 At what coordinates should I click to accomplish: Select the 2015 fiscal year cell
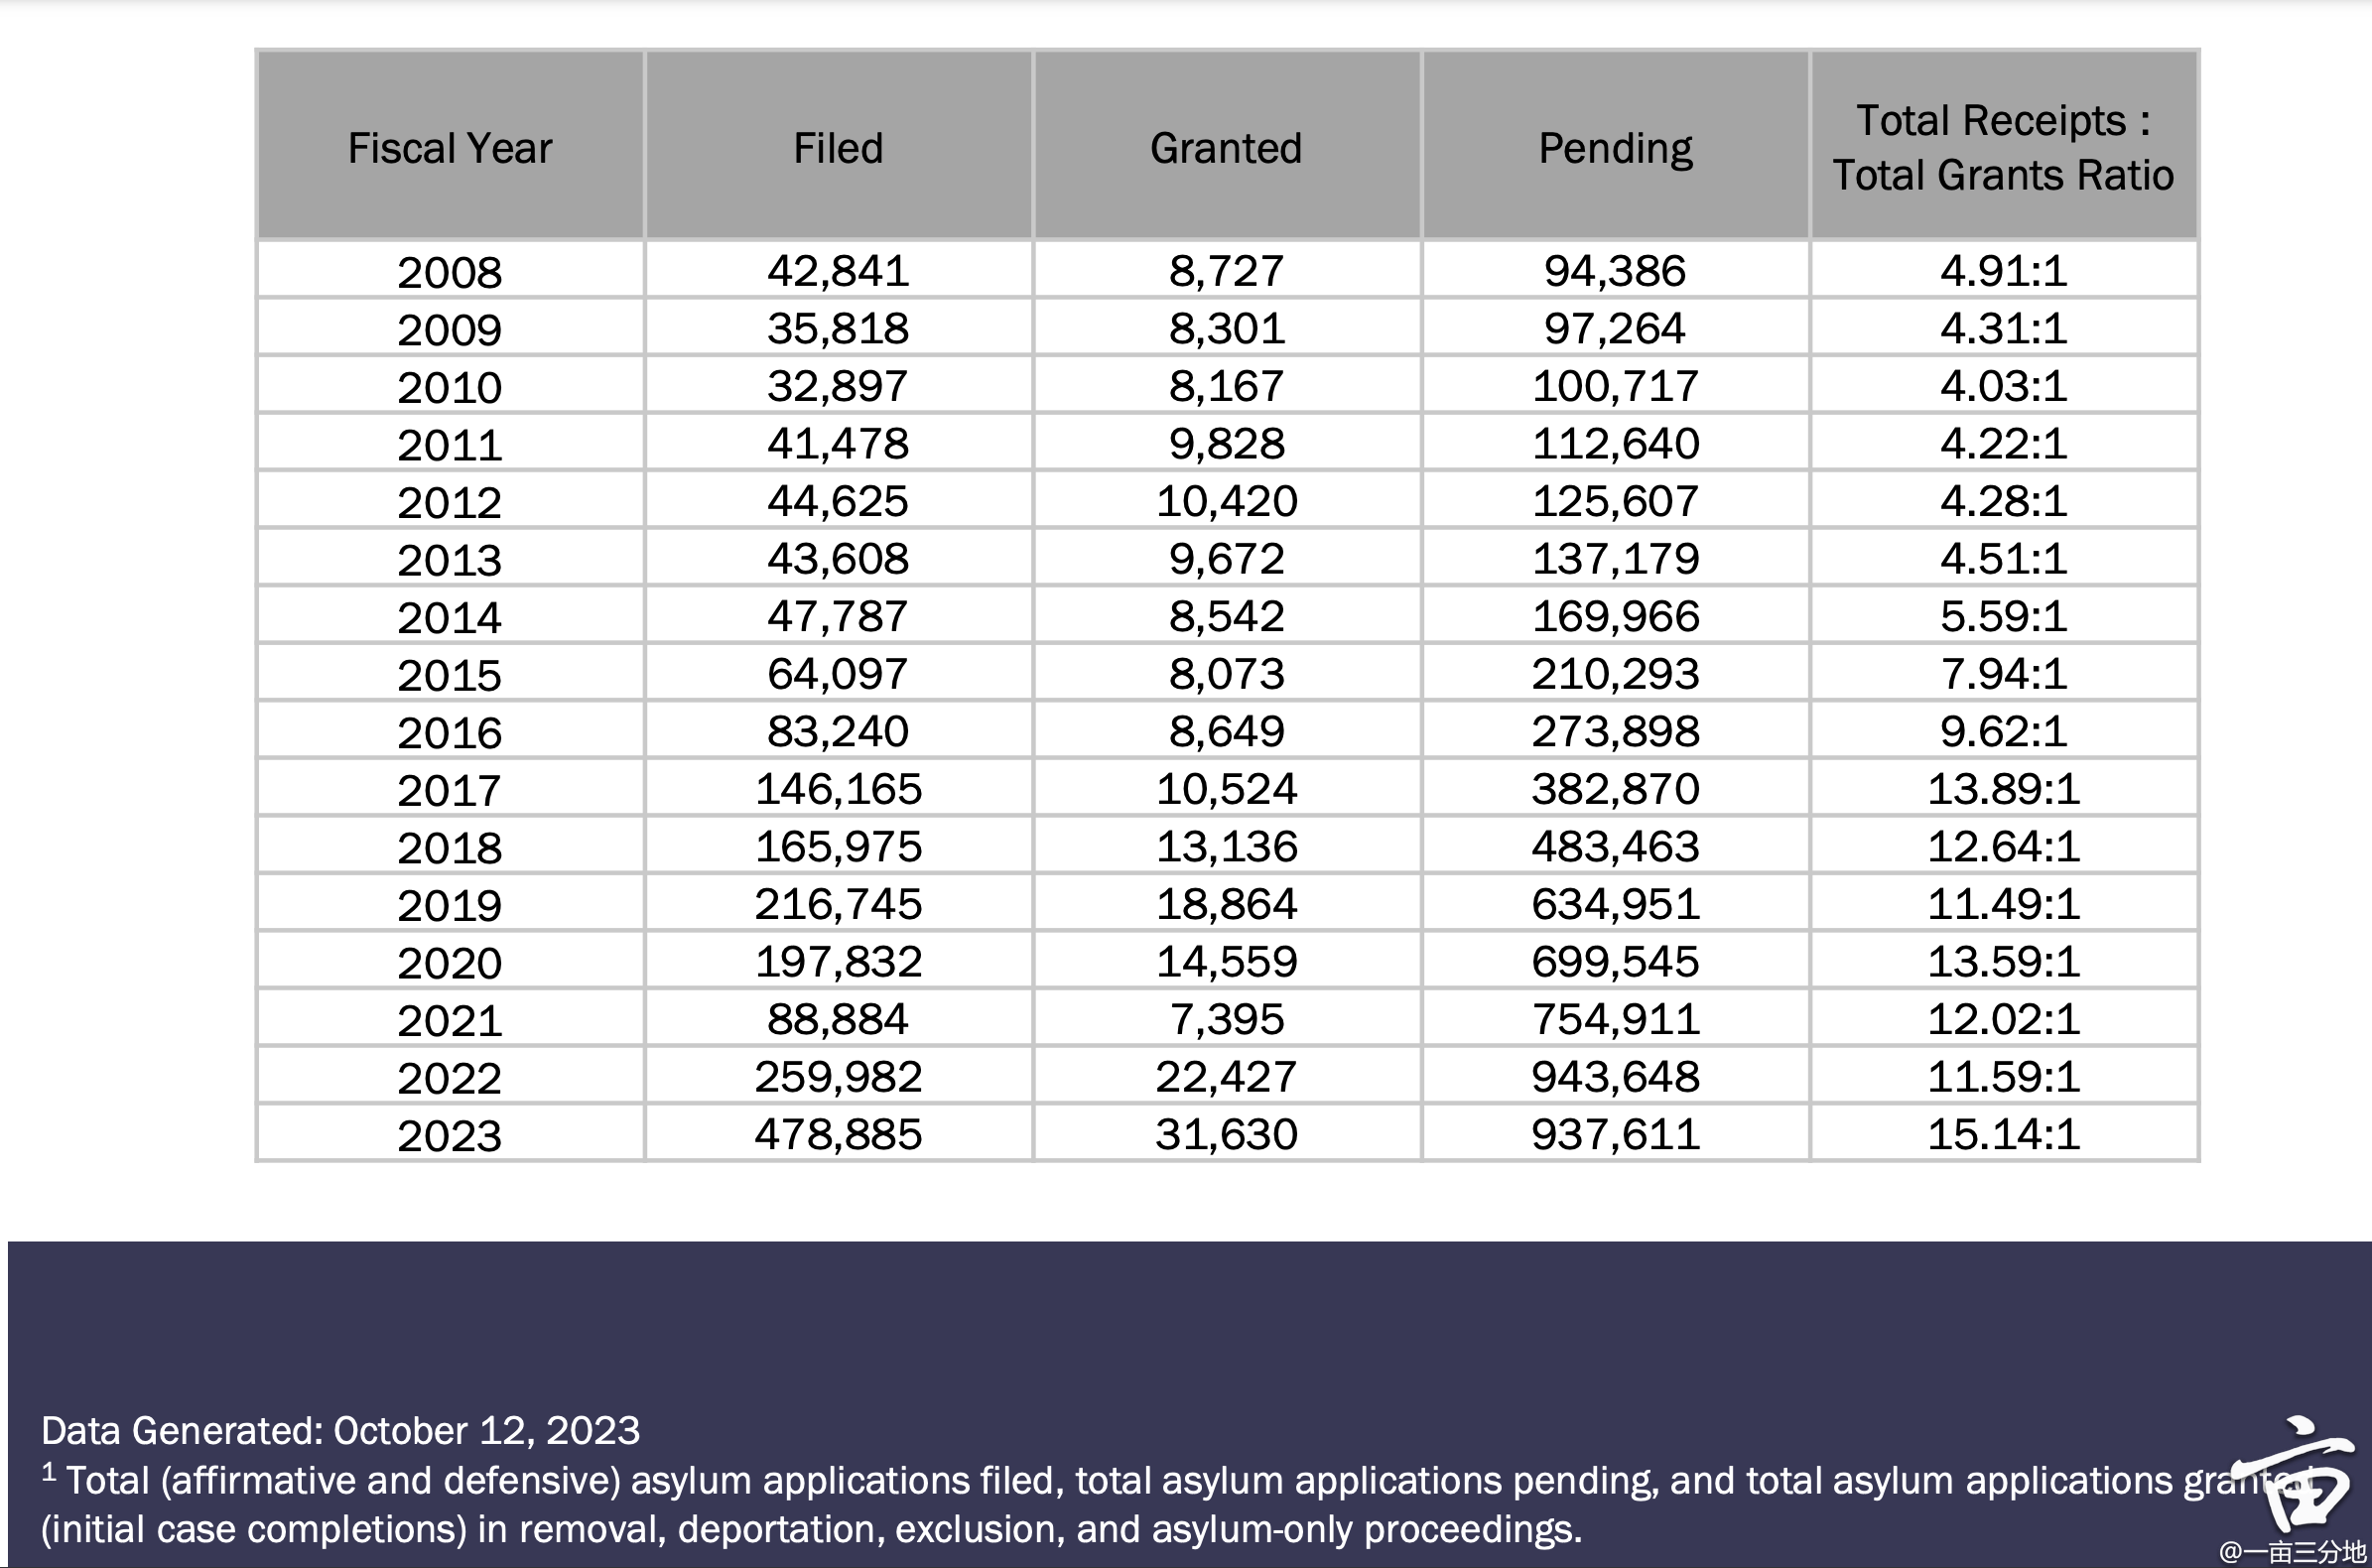click(x=450, y=673)
